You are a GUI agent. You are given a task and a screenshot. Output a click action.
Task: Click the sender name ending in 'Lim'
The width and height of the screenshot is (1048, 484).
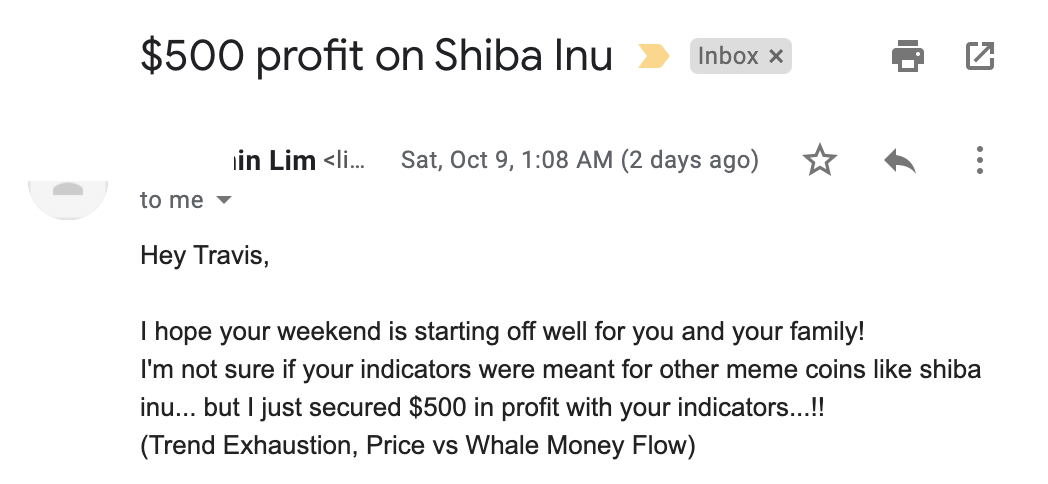click(x=274, y=160)
